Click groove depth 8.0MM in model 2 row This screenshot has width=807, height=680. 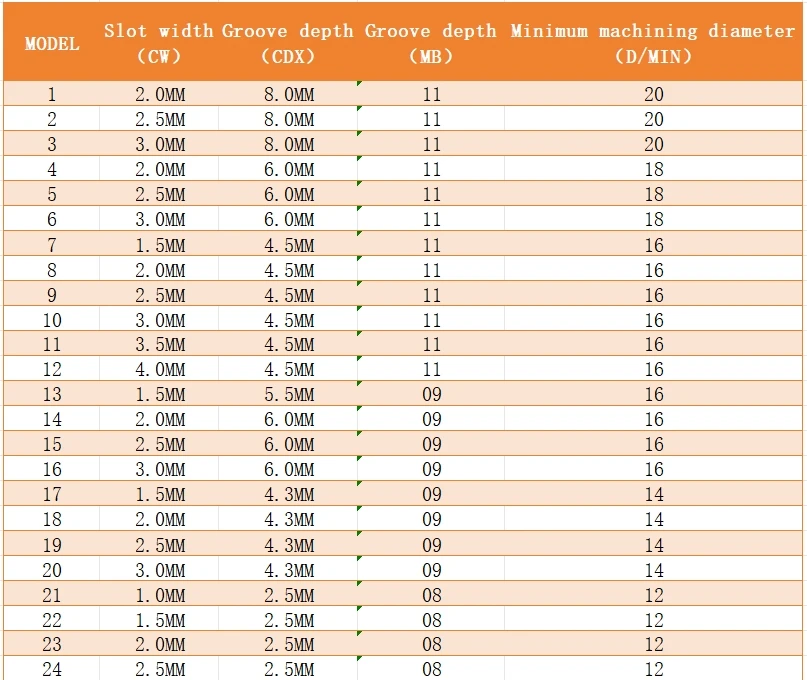point(289,119)
